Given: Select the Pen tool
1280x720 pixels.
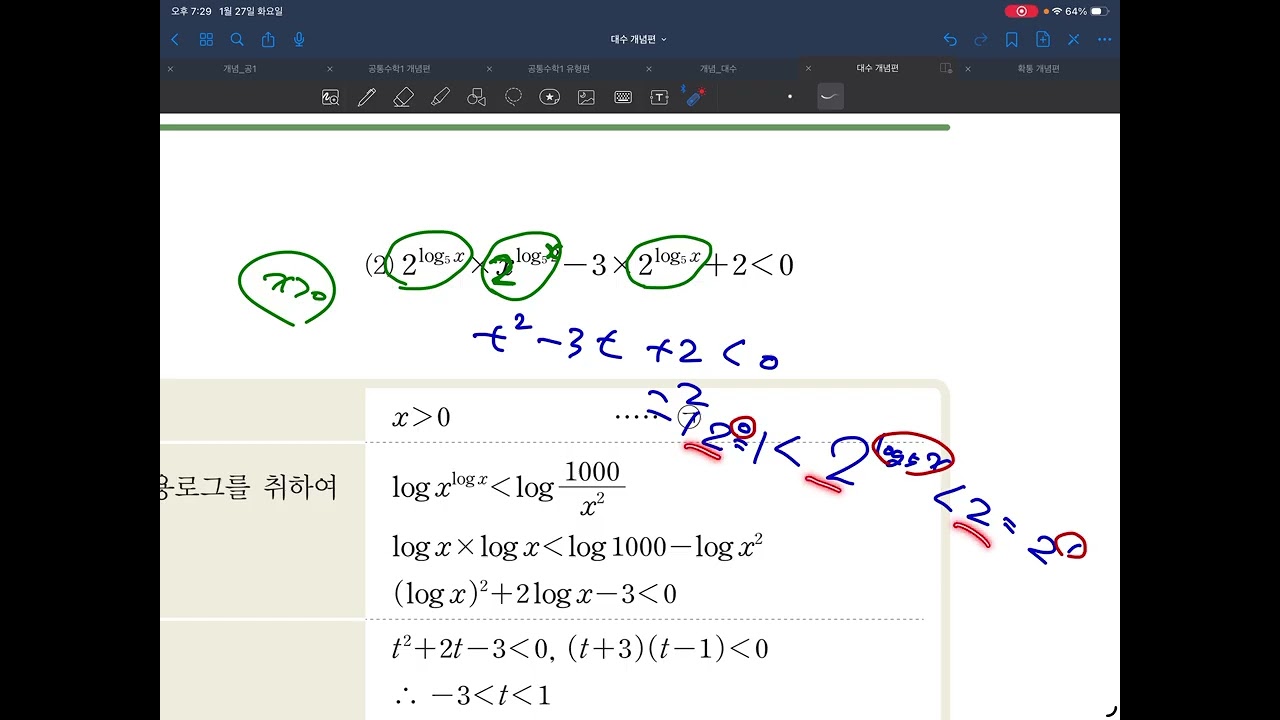Looking at the screenshot, I should (367, 97).
